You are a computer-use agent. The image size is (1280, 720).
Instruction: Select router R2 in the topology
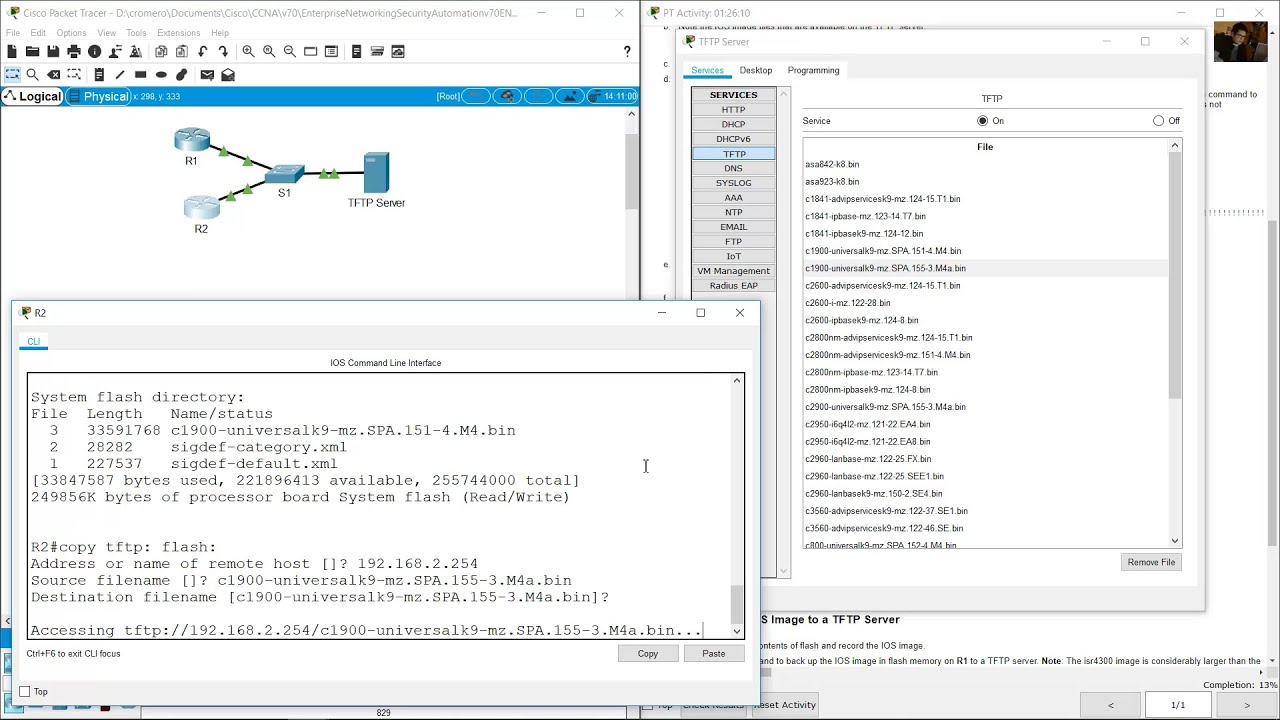pyautogui.click(x=201, y=207)
